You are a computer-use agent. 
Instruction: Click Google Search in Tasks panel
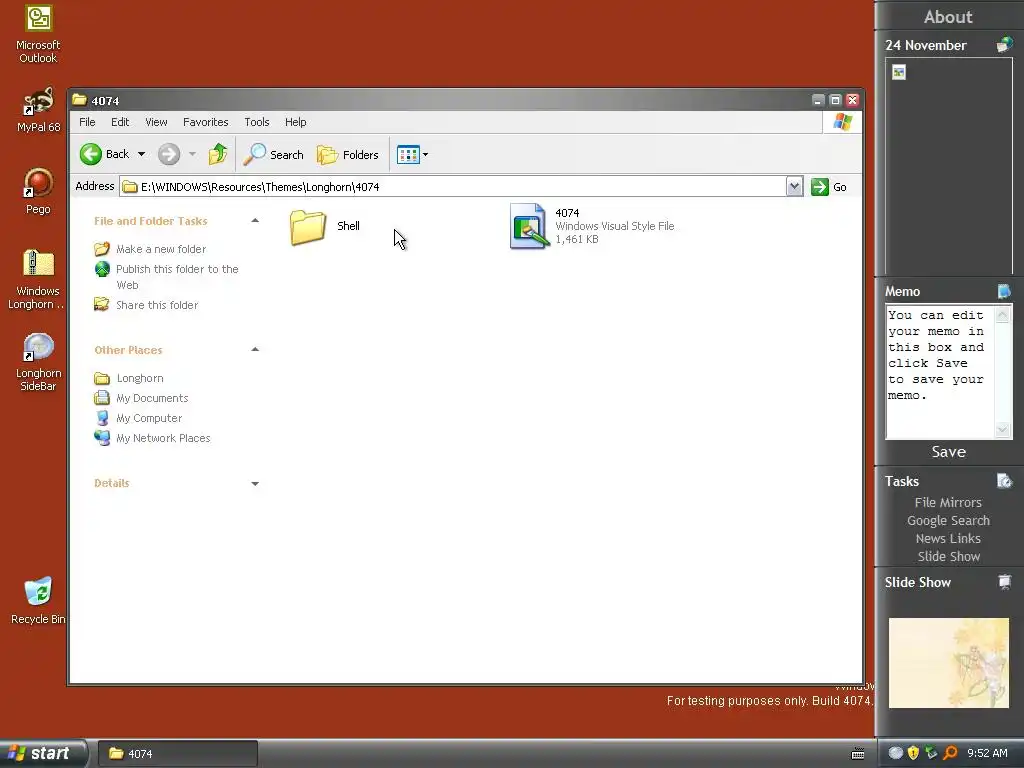(x=948, y=520)
